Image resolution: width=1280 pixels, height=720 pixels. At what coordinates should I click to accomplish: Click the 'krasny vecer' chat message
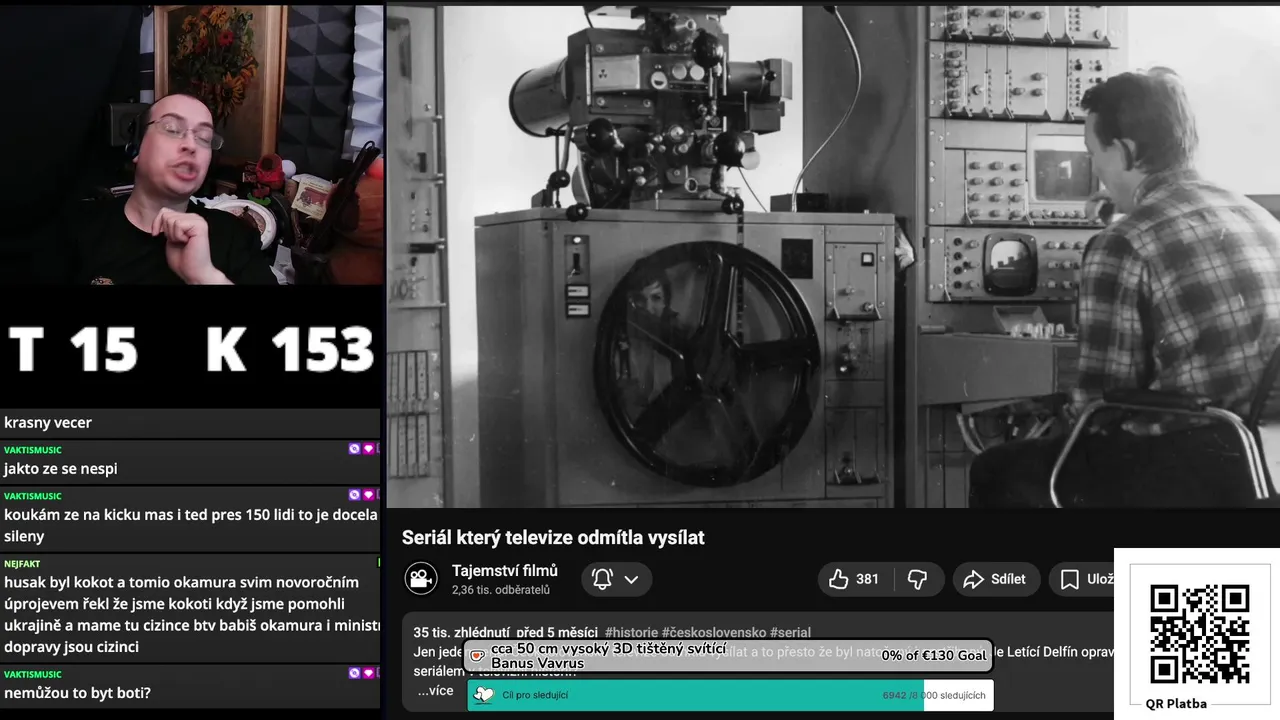click(x=48, y=422)
